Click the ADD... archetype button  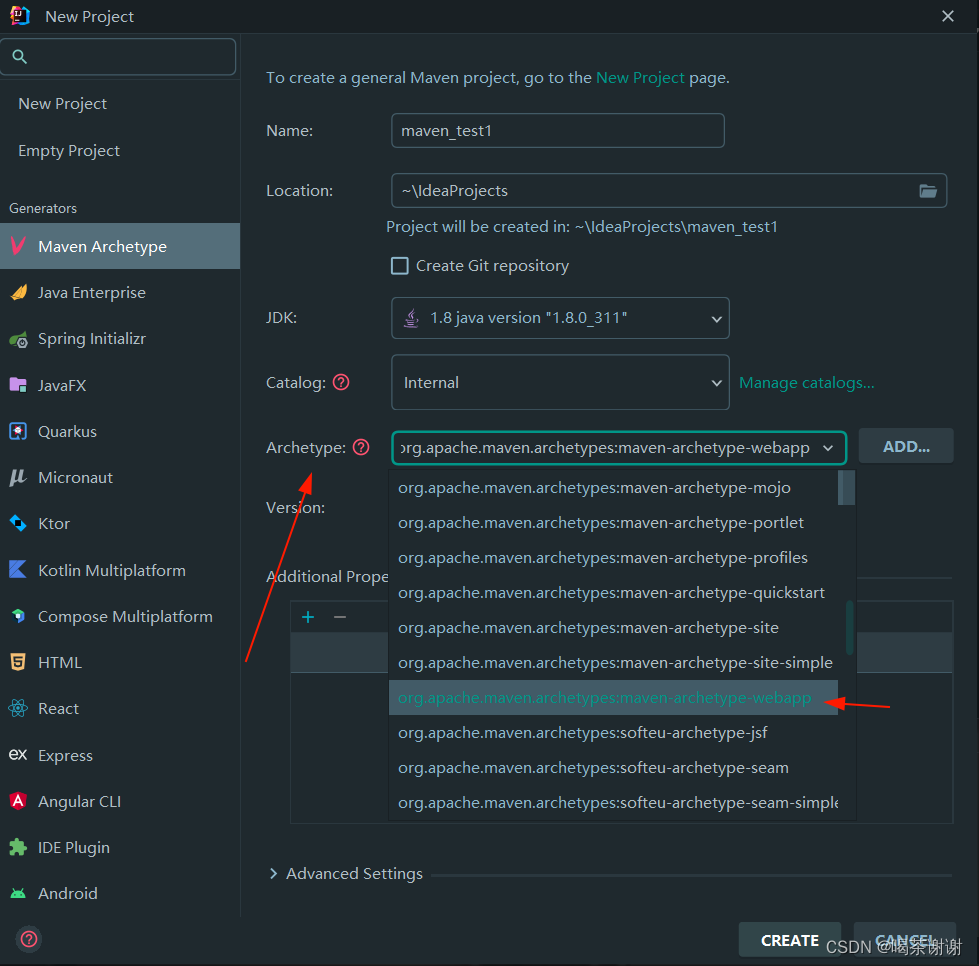coord(906,446)
